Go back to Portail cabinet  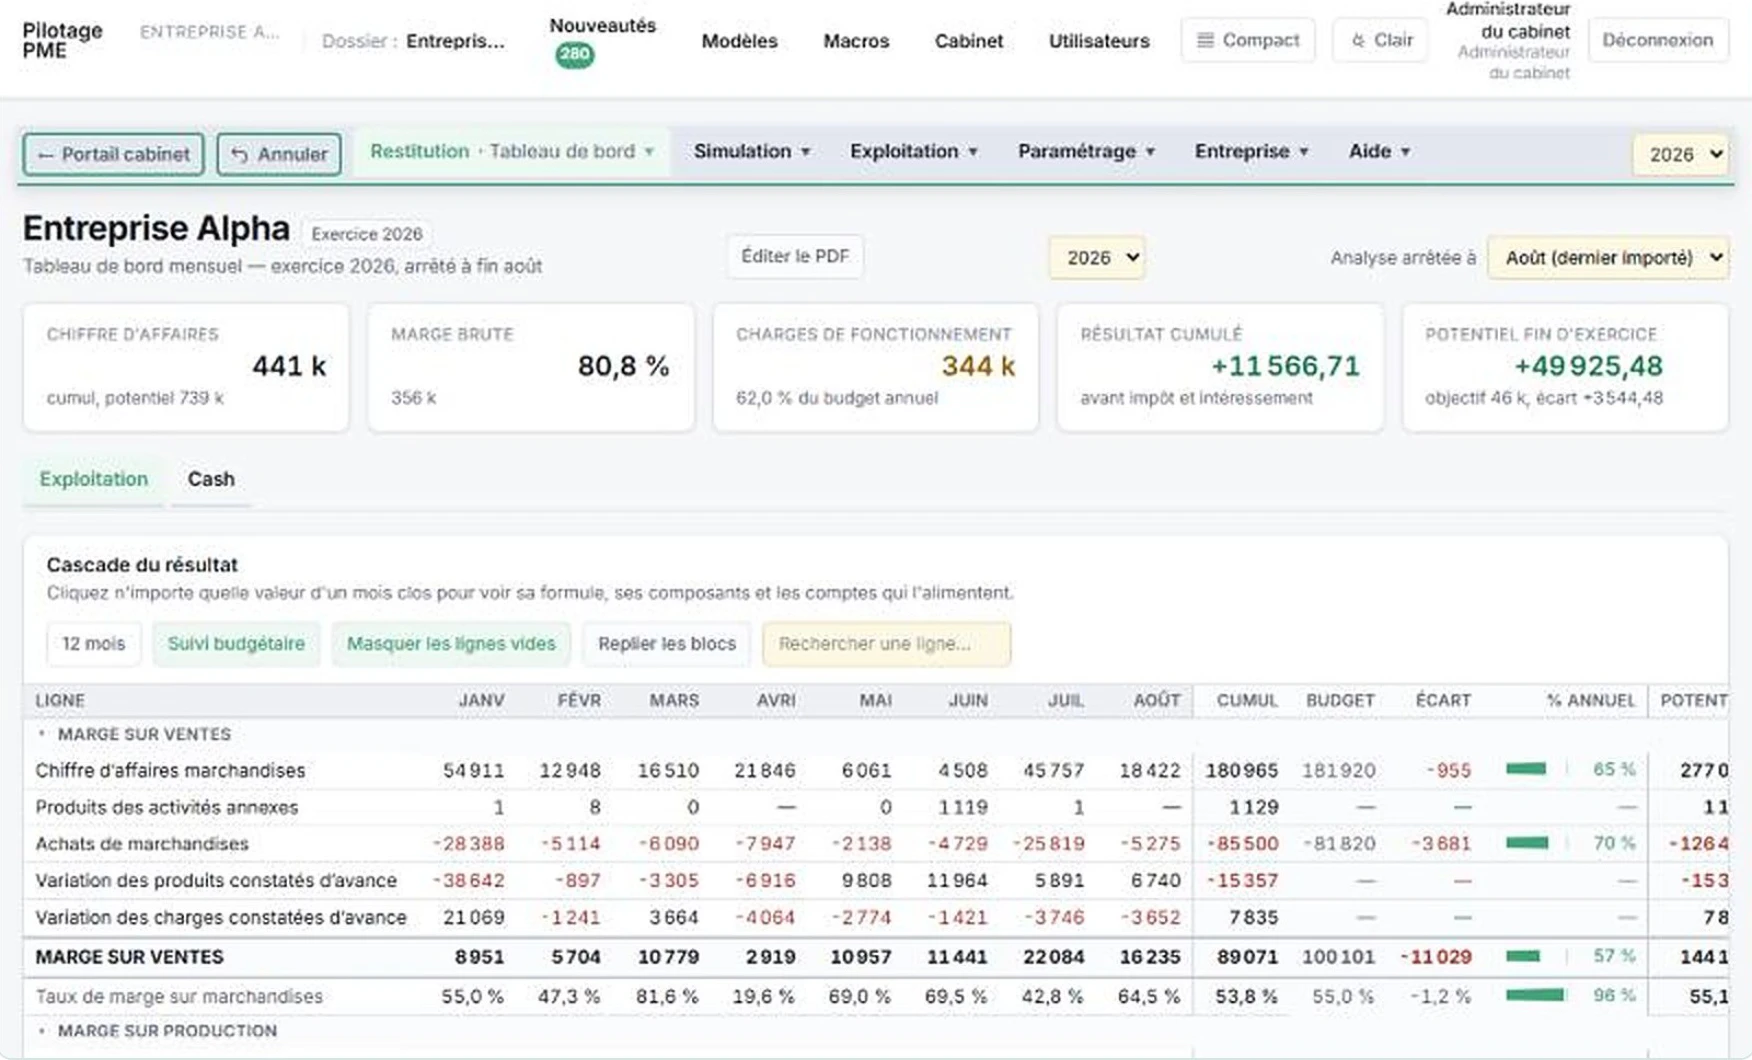(x=114, y=154)
